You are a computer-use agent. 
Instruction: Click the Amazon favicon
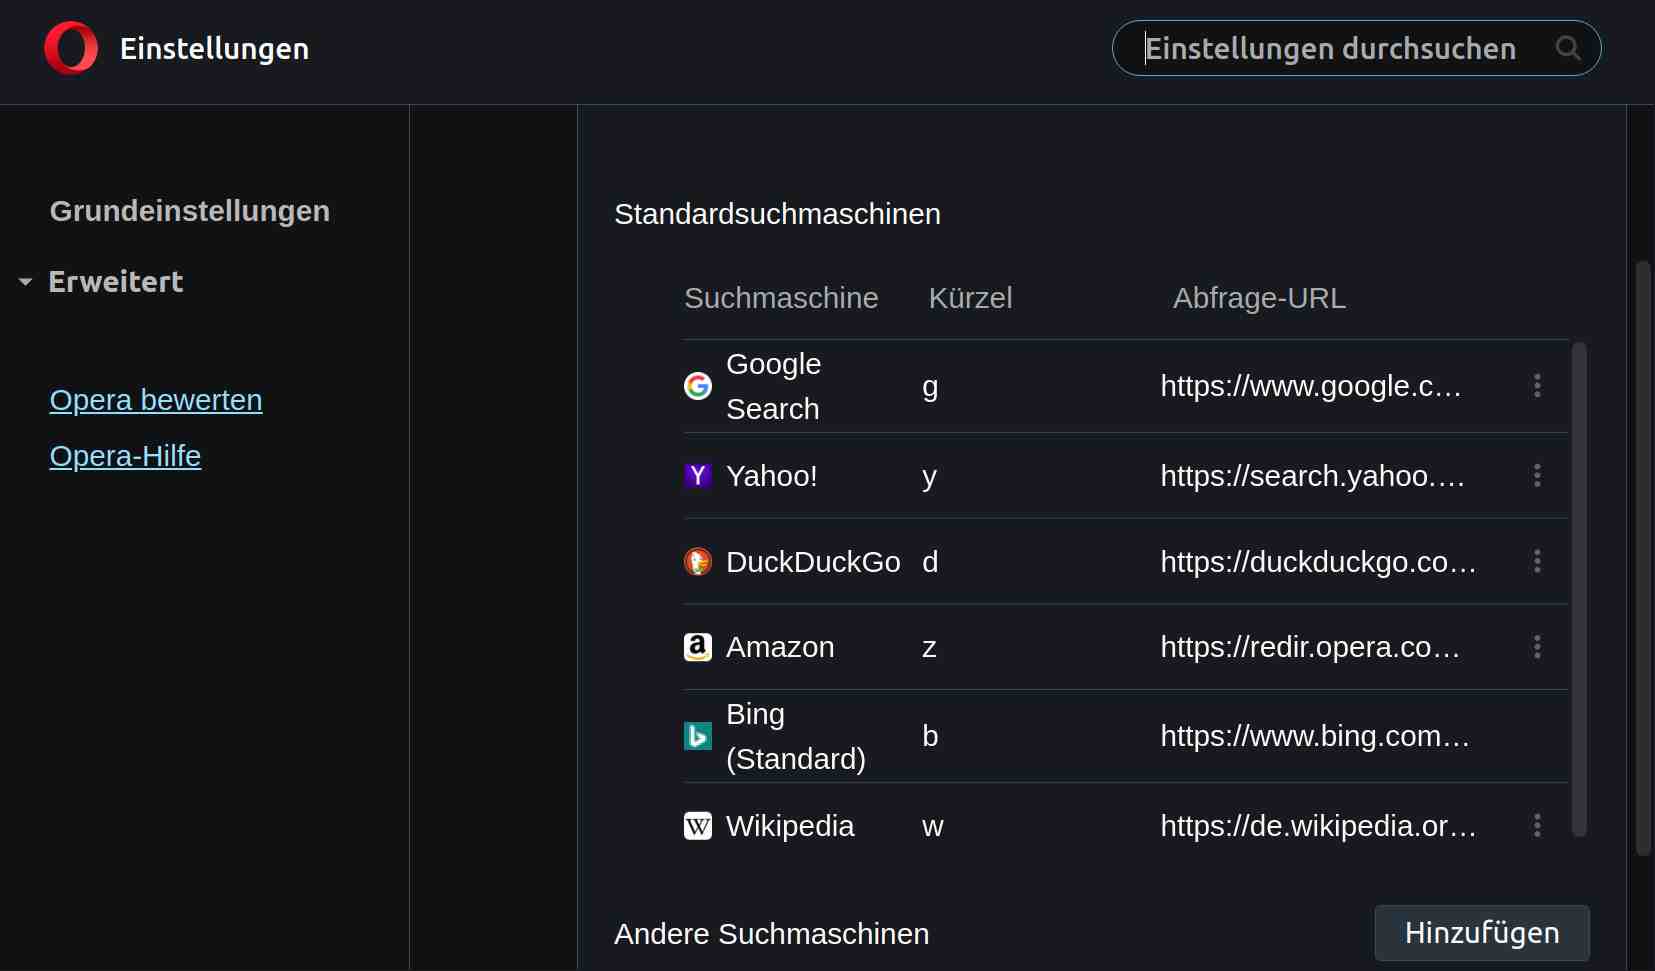(x=698, y=647)
